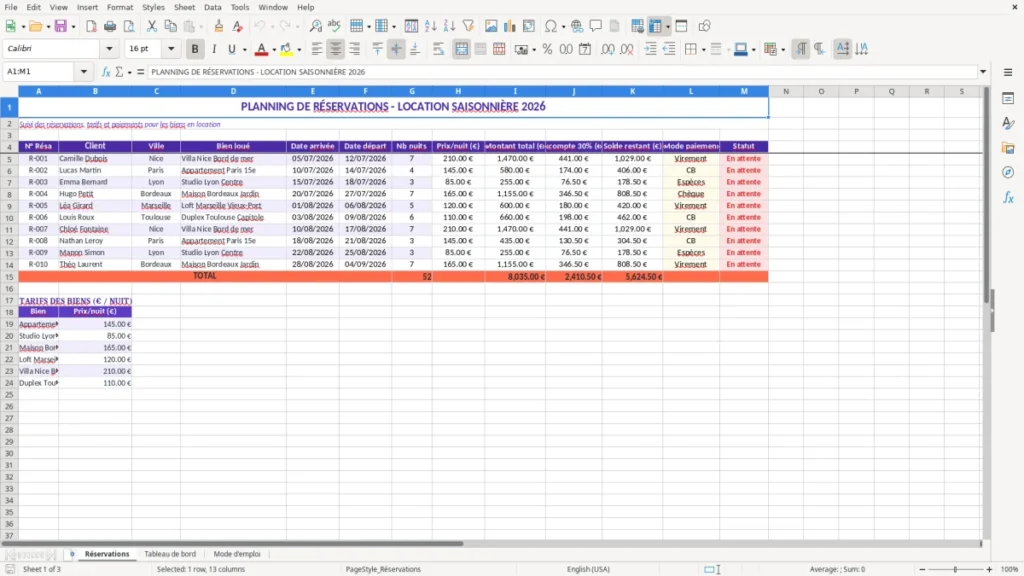Switch to Tableau de bord sheet tab
Viewport: 1024px width, 576px height.
tap(170, 554)
